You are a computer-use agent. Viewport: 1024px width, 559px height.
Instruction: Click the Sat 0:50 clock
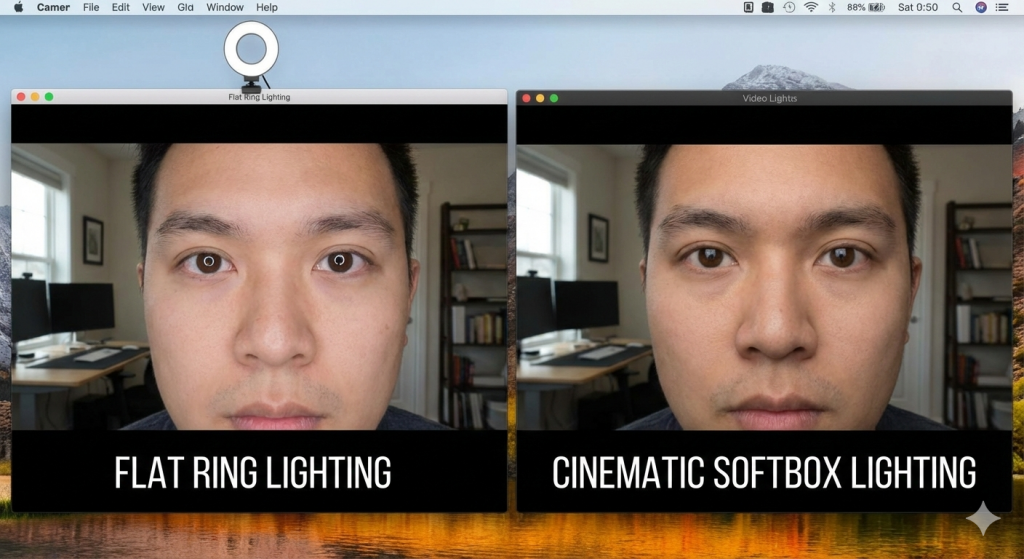[x=918, y=7]
